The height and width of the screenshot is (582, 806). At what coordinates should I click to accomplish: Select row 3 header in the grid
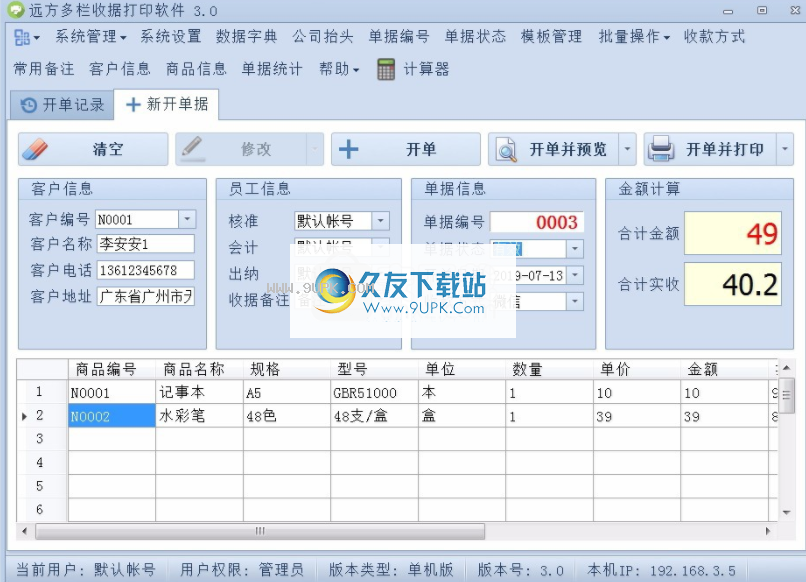coord(42,439)
